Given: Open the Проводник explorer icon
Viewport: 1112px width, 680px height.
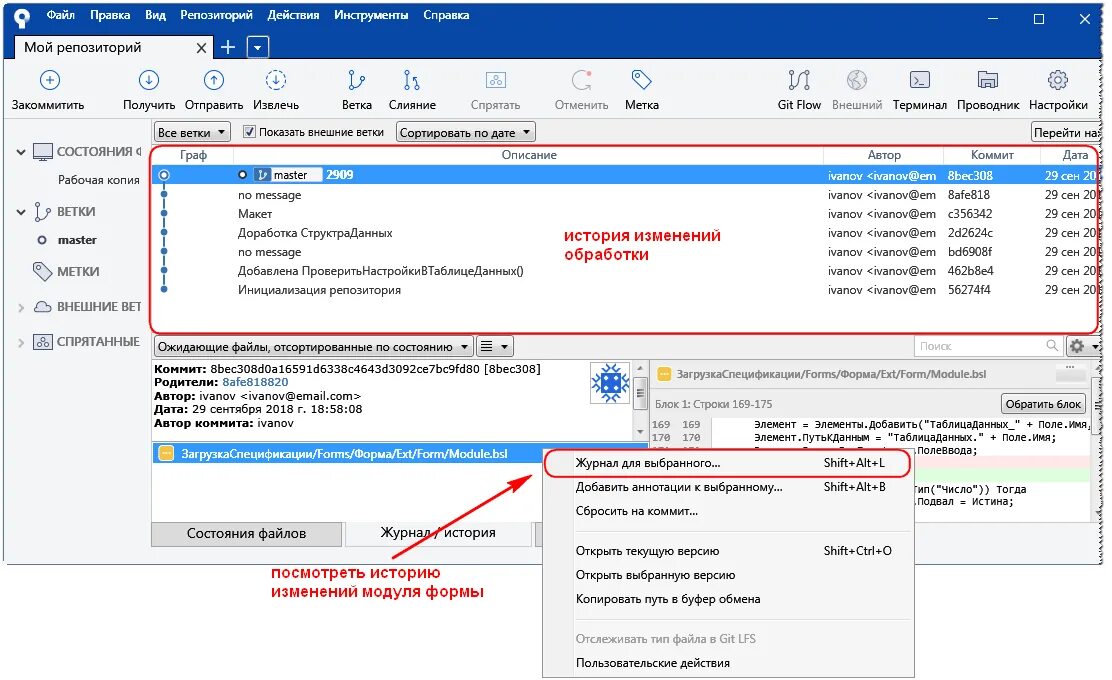Looking at the screenshot, I should click(987, 80).
